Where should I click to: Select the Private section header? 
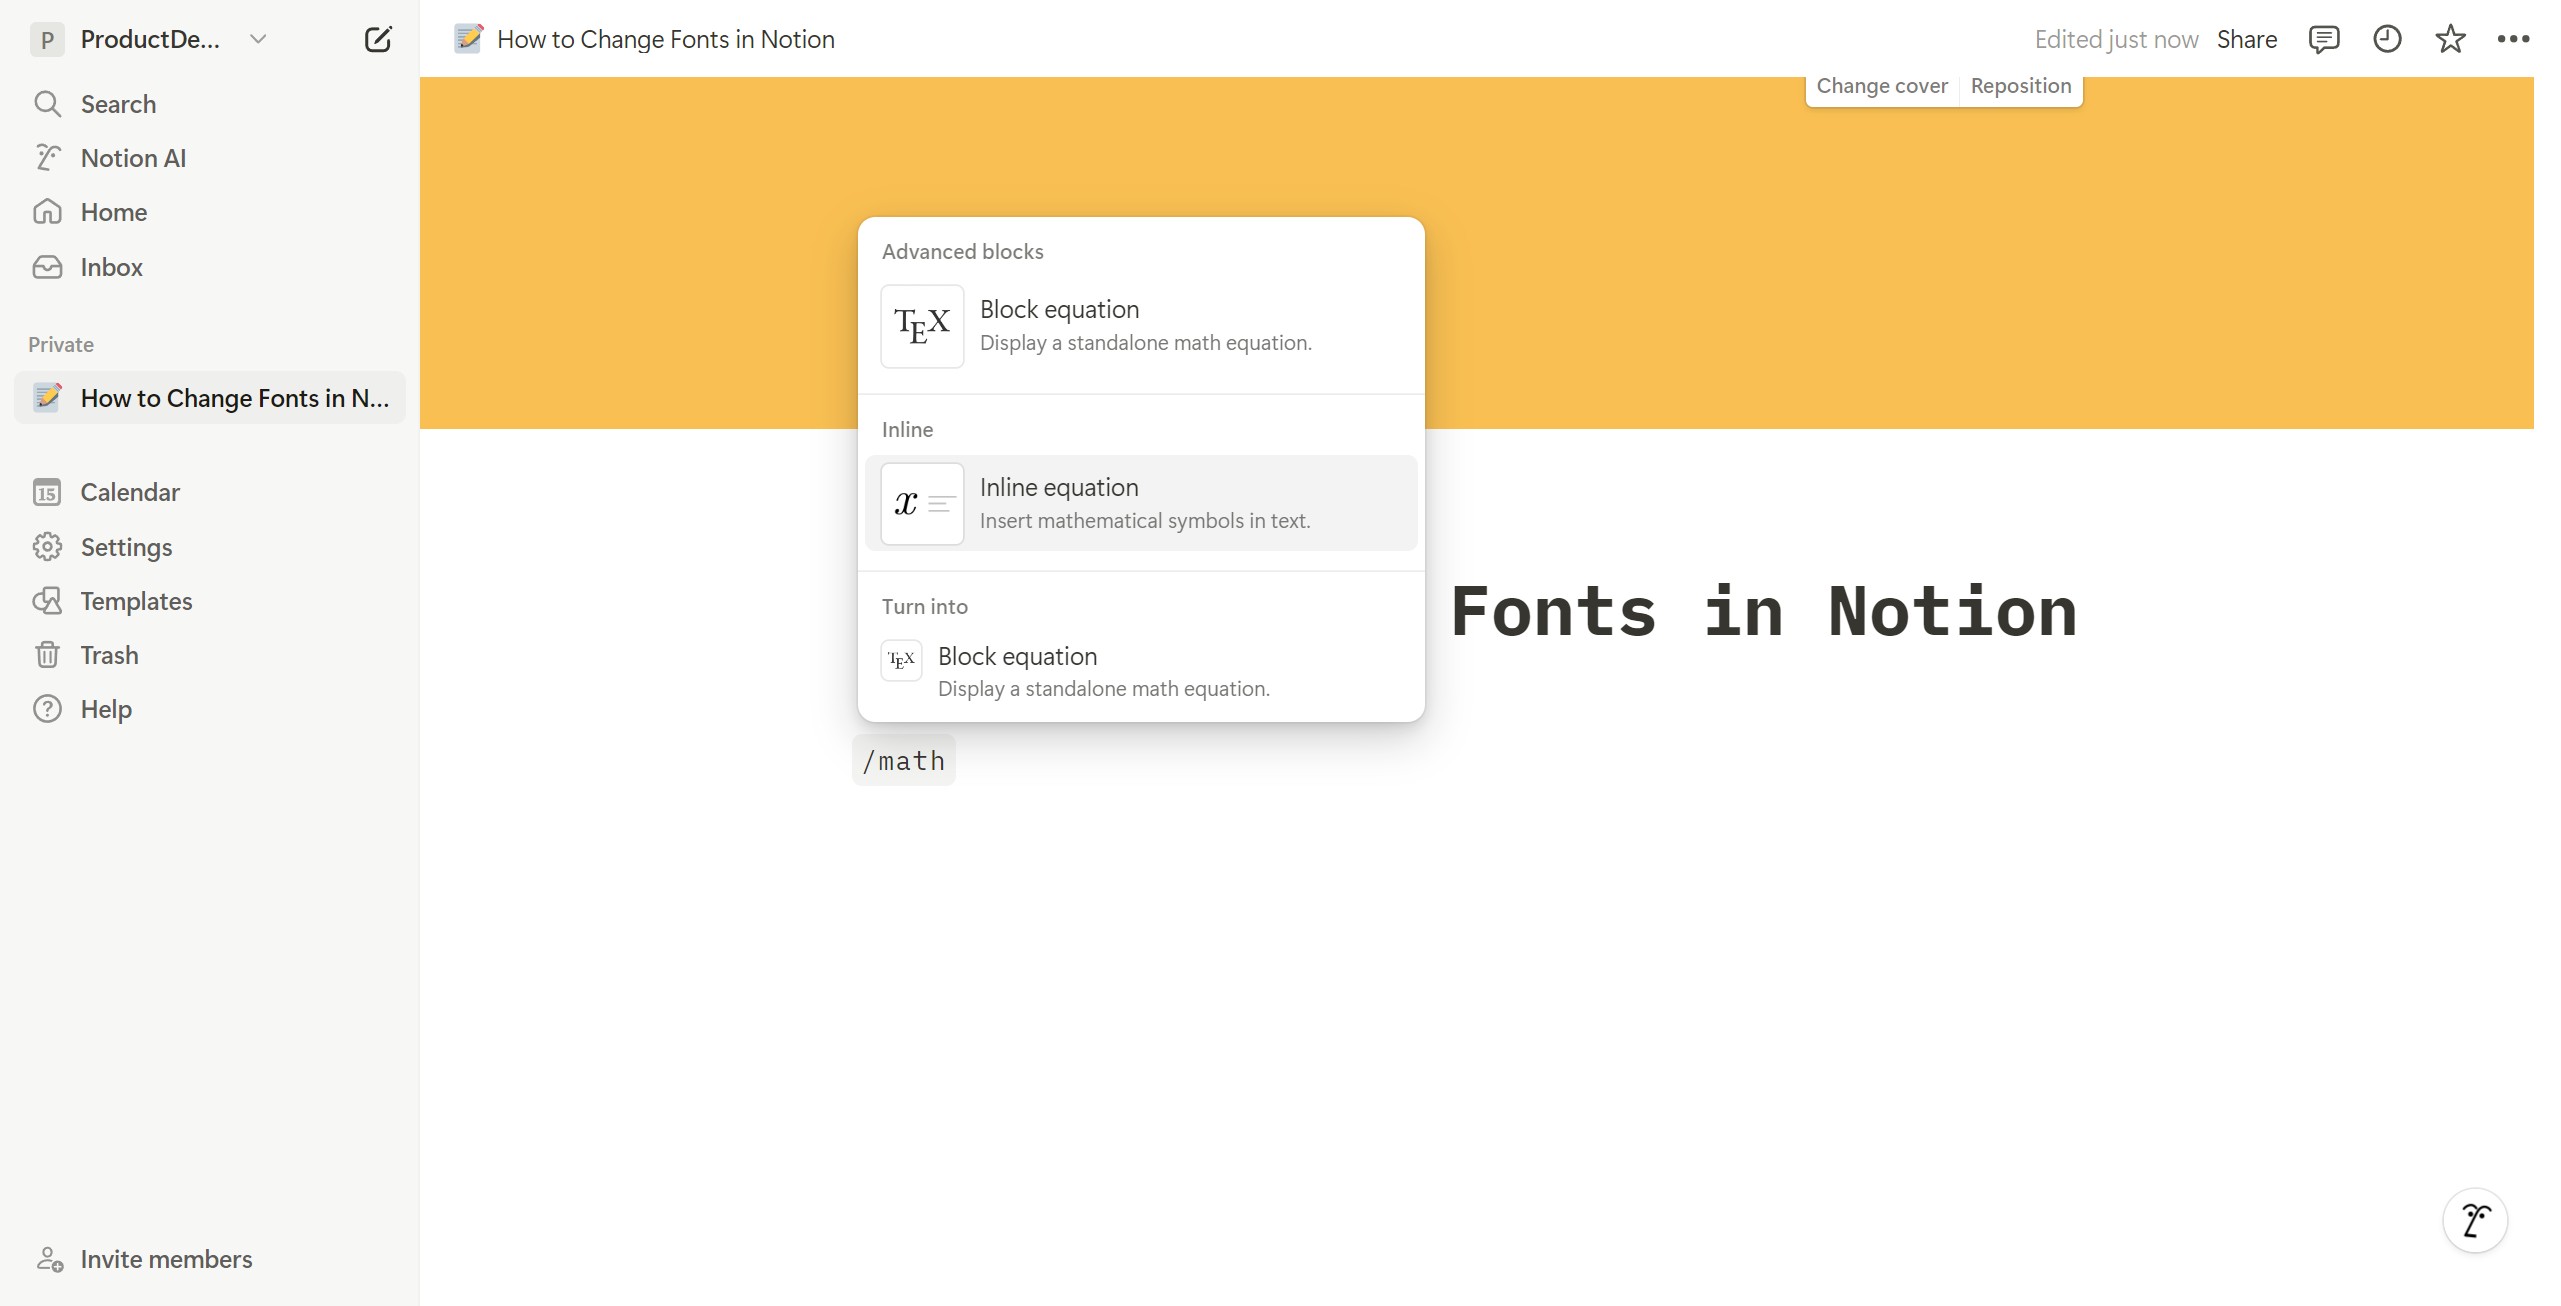click(x=61, y=344)
